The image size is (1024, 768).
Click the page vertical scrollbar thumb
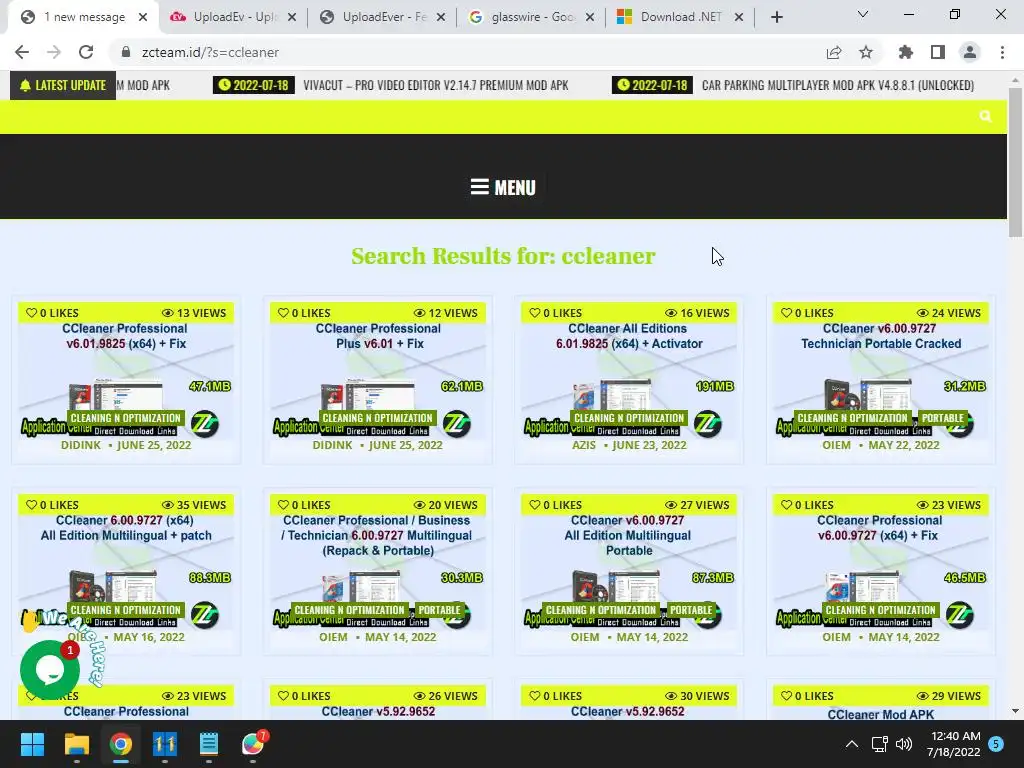tap(1015, 162)
